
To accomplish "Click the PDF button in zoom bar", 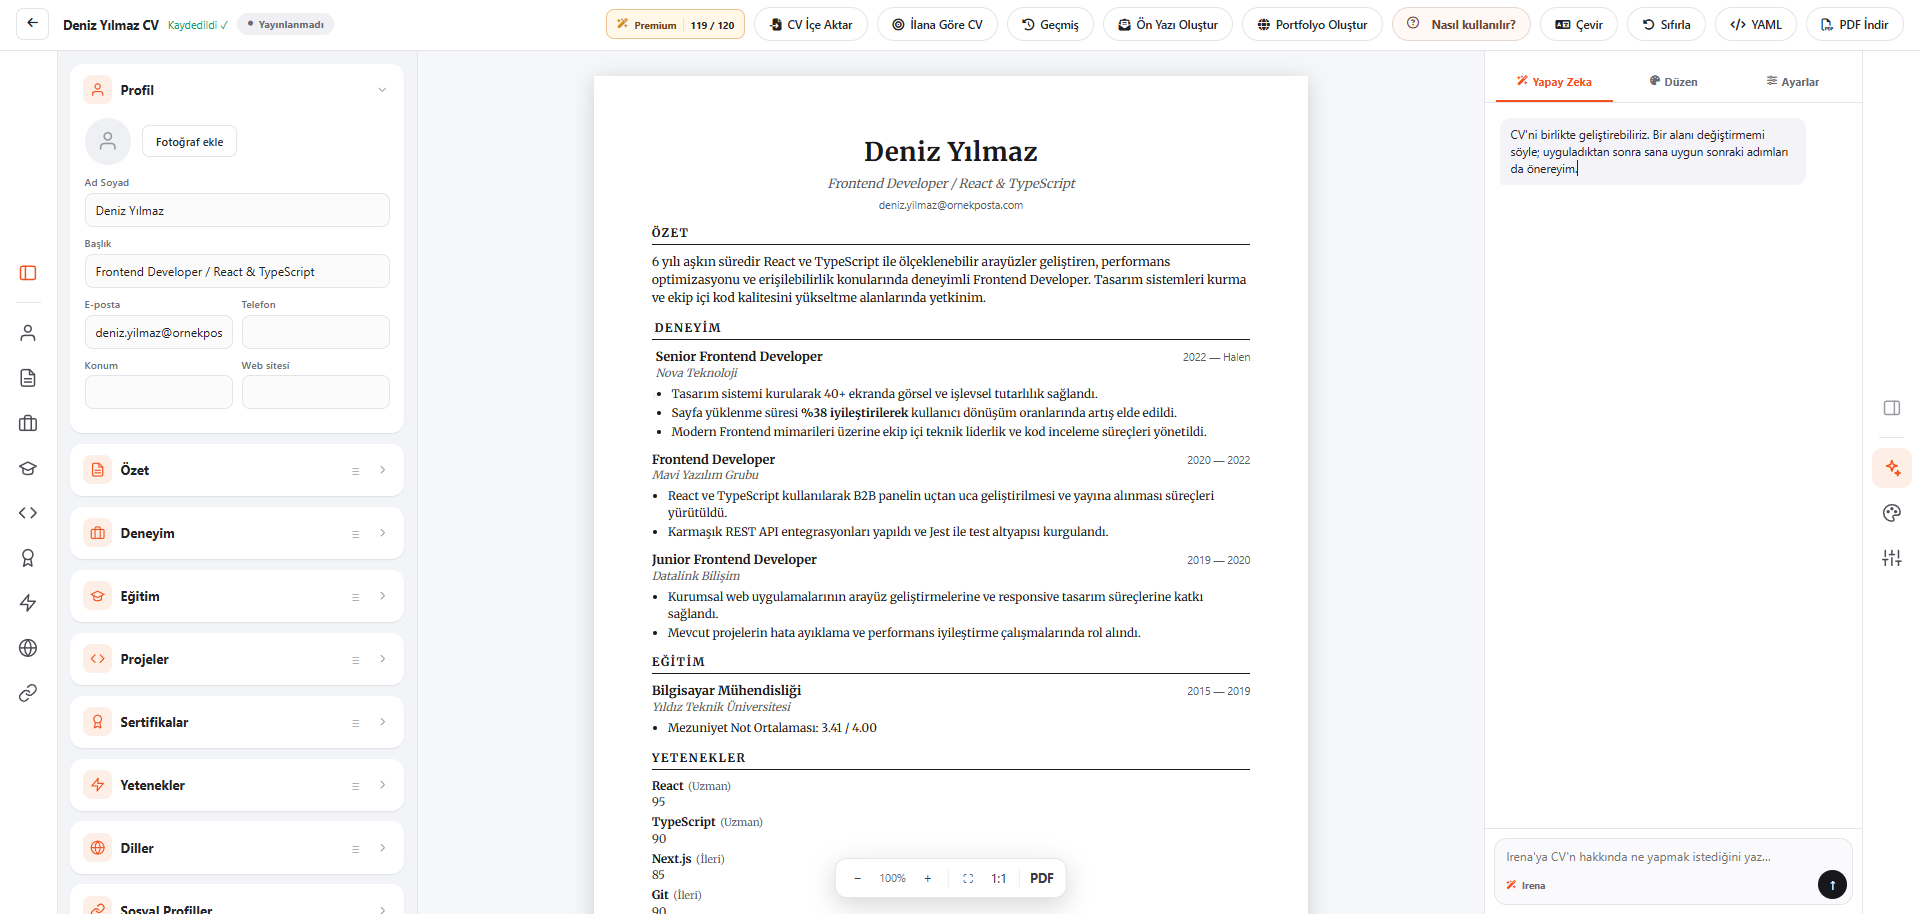I will click(x=1041, y=878).
